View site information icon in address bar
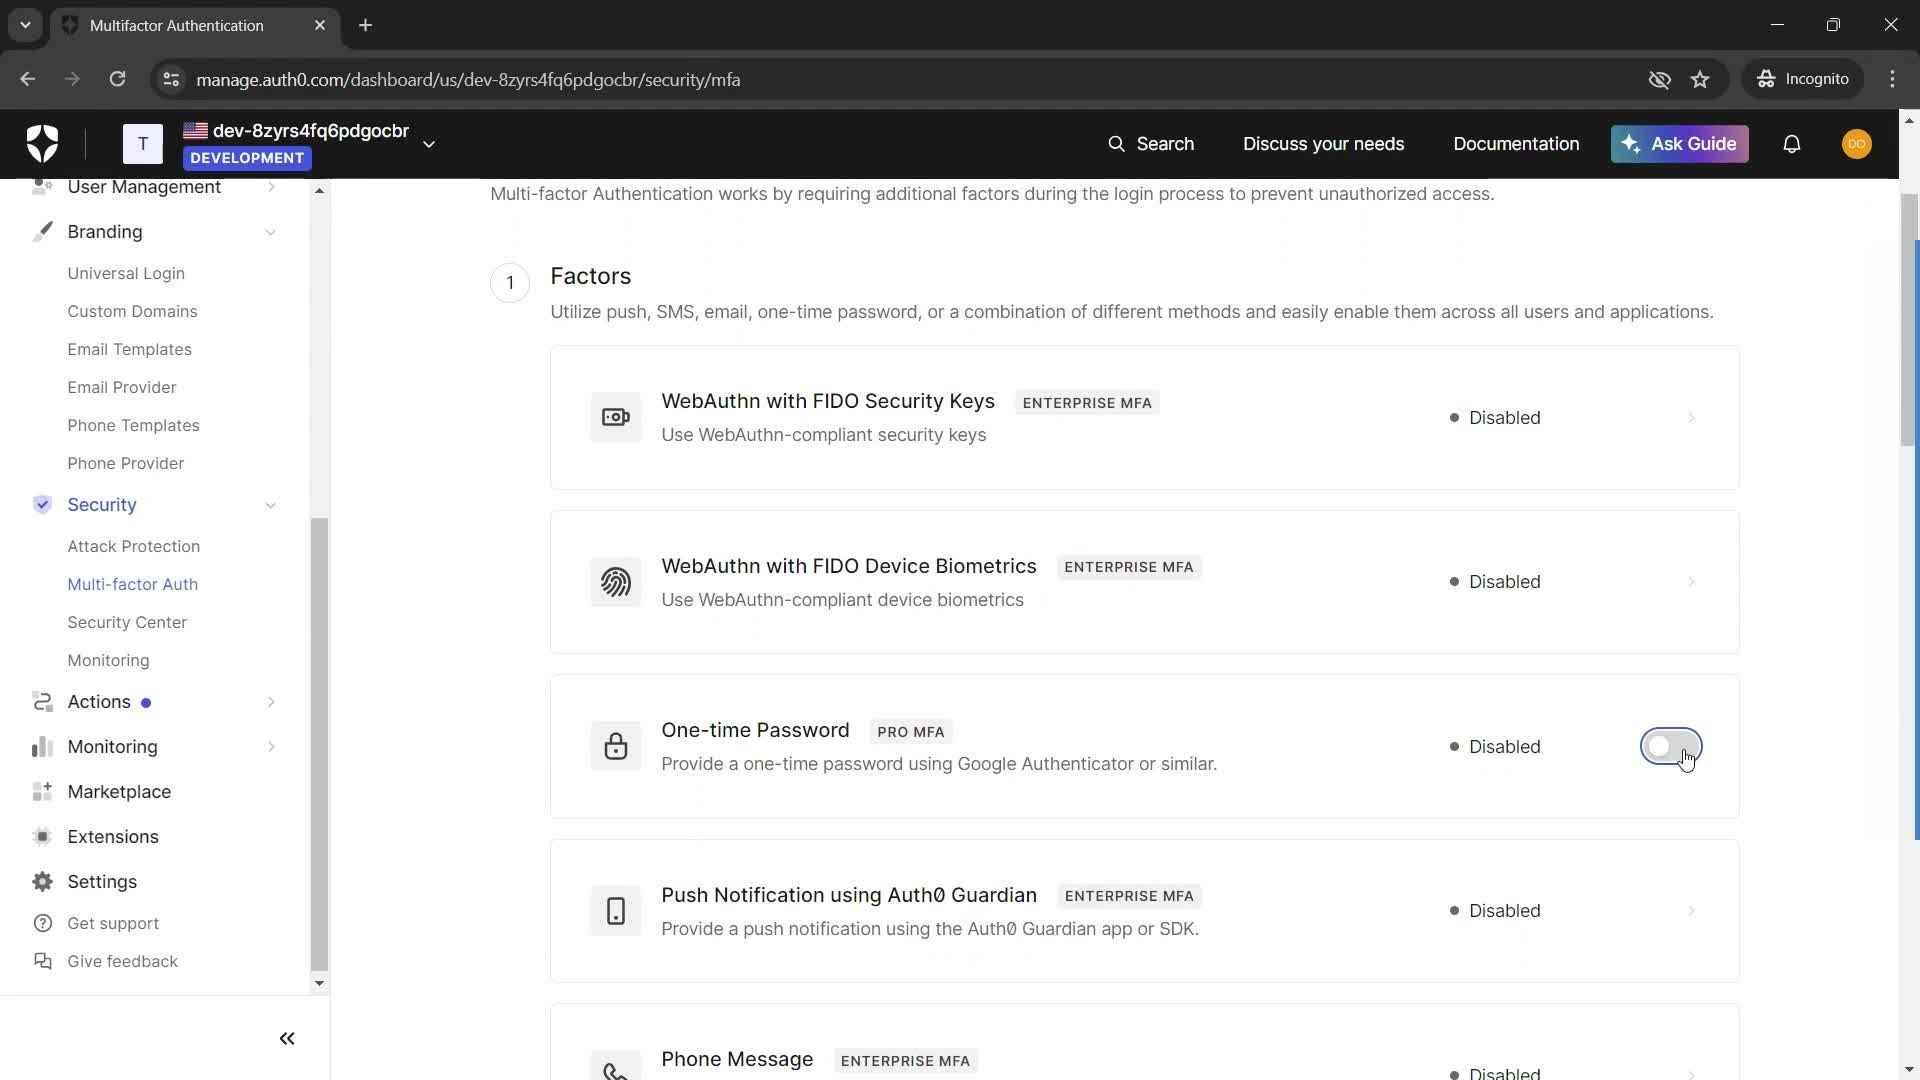Screen dimensions: 1920x1080 pyautogui.click(x=171, y=79)
